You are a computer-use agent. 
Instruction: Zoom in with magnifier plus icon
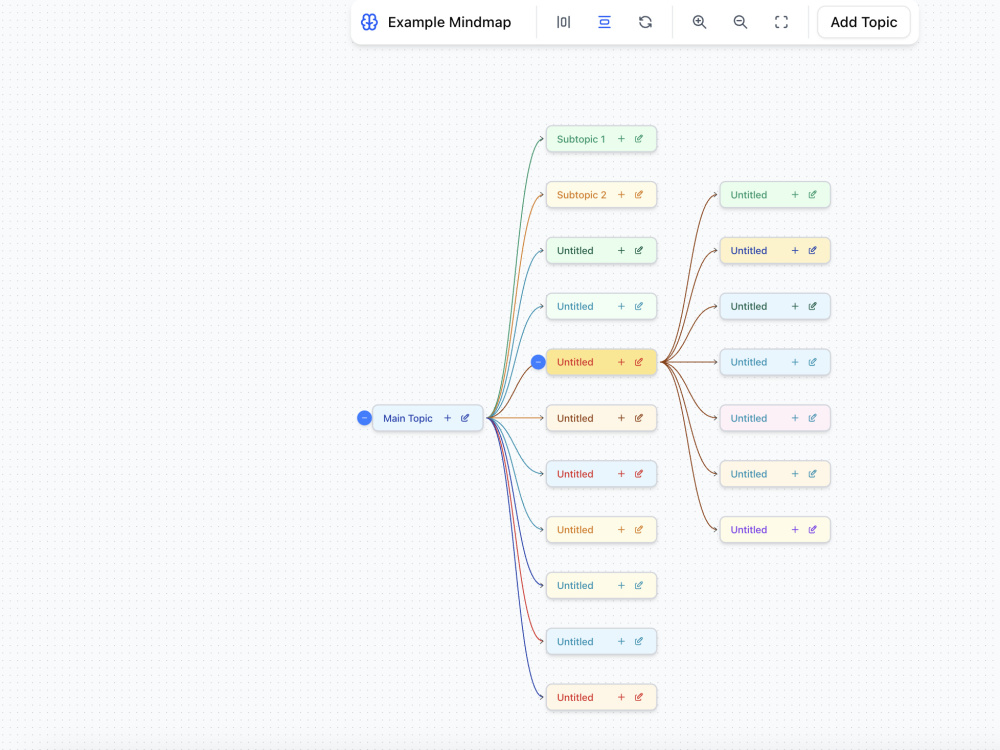point(699,22)
